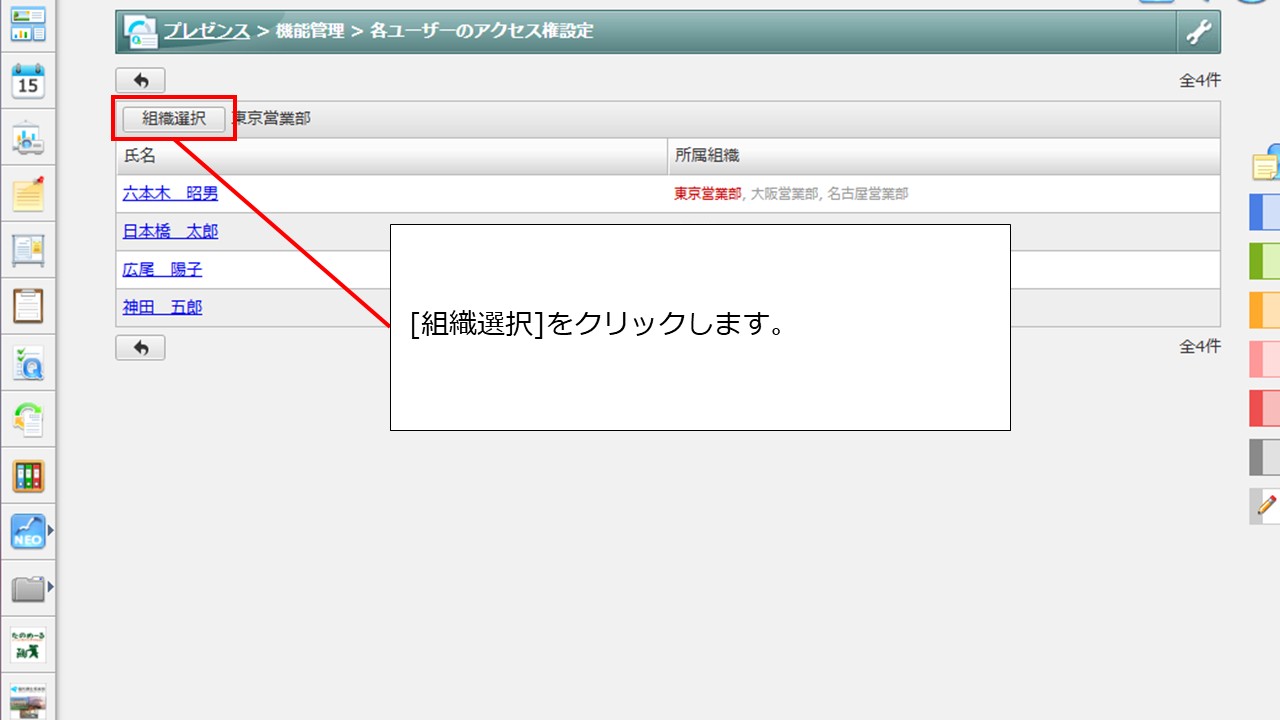Open the gray folder sidebar icon
The image size is (1280, 720).
(x=28, y=588)
